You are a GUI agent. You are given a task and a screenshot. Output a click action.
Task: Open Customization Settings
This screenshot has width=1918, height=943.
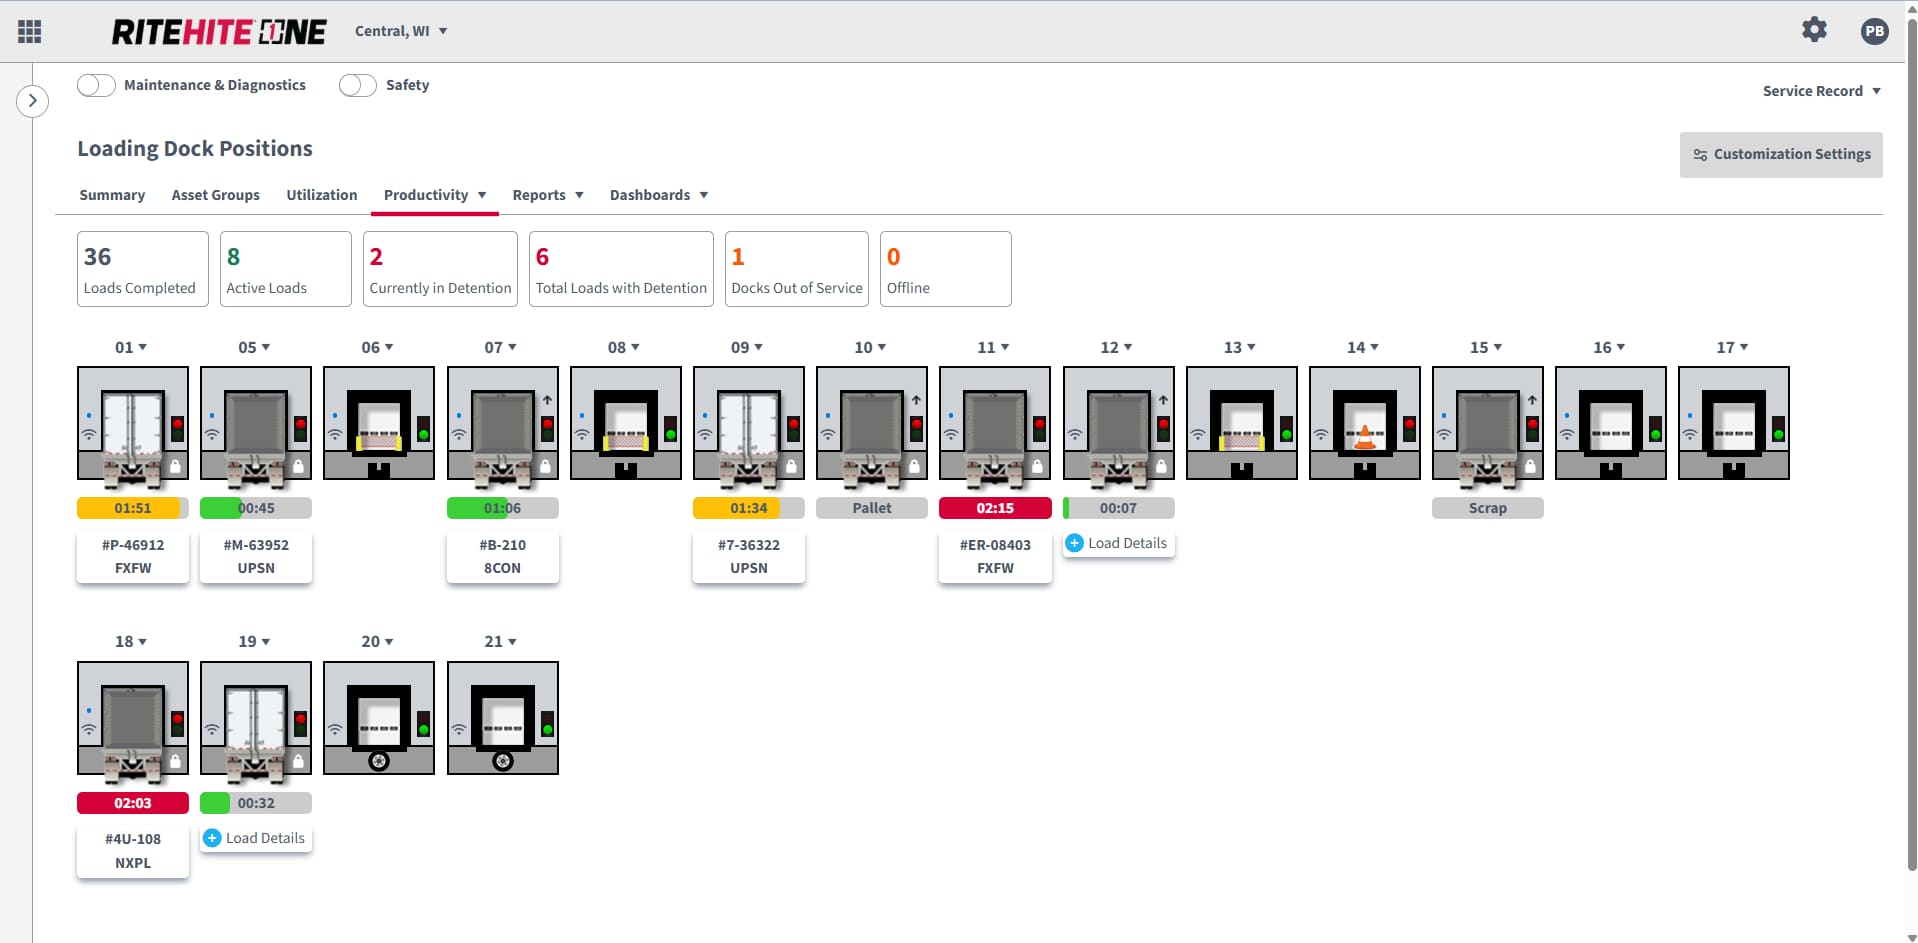click(1781, 154)
